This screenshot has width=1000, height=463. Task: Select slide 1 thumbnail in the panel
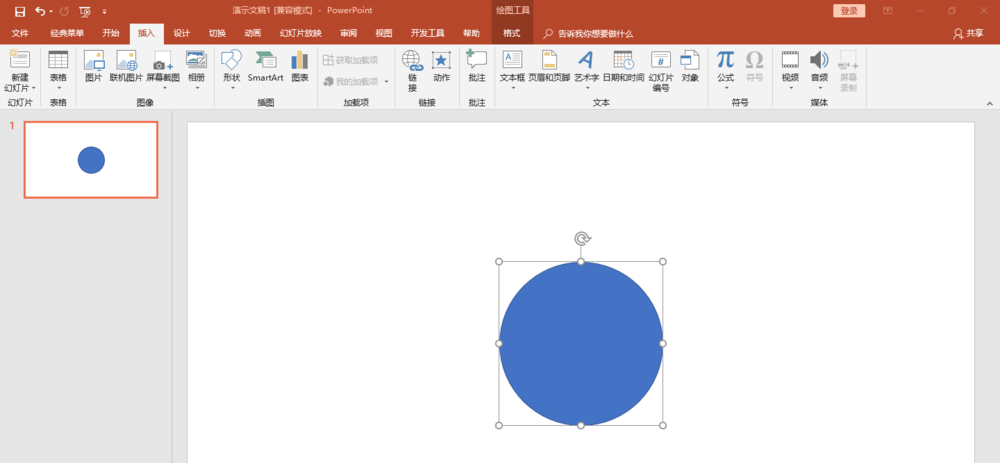pyautogui.click(x=91, y=159)
